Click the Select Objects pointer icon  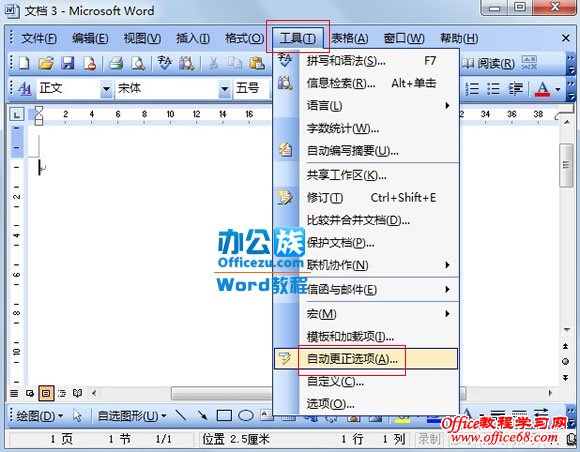tap(77, 415)
